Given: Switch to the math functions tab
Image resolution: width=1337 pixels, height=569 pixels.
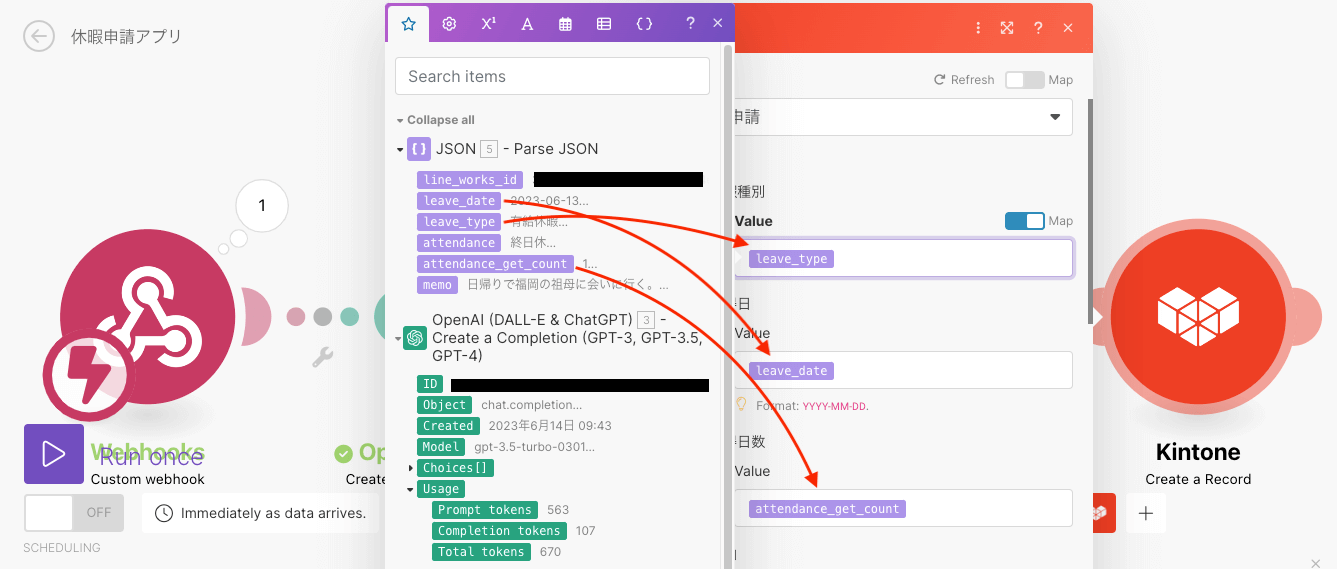Looking at the screenshot, I should click(x=488, y=24).
